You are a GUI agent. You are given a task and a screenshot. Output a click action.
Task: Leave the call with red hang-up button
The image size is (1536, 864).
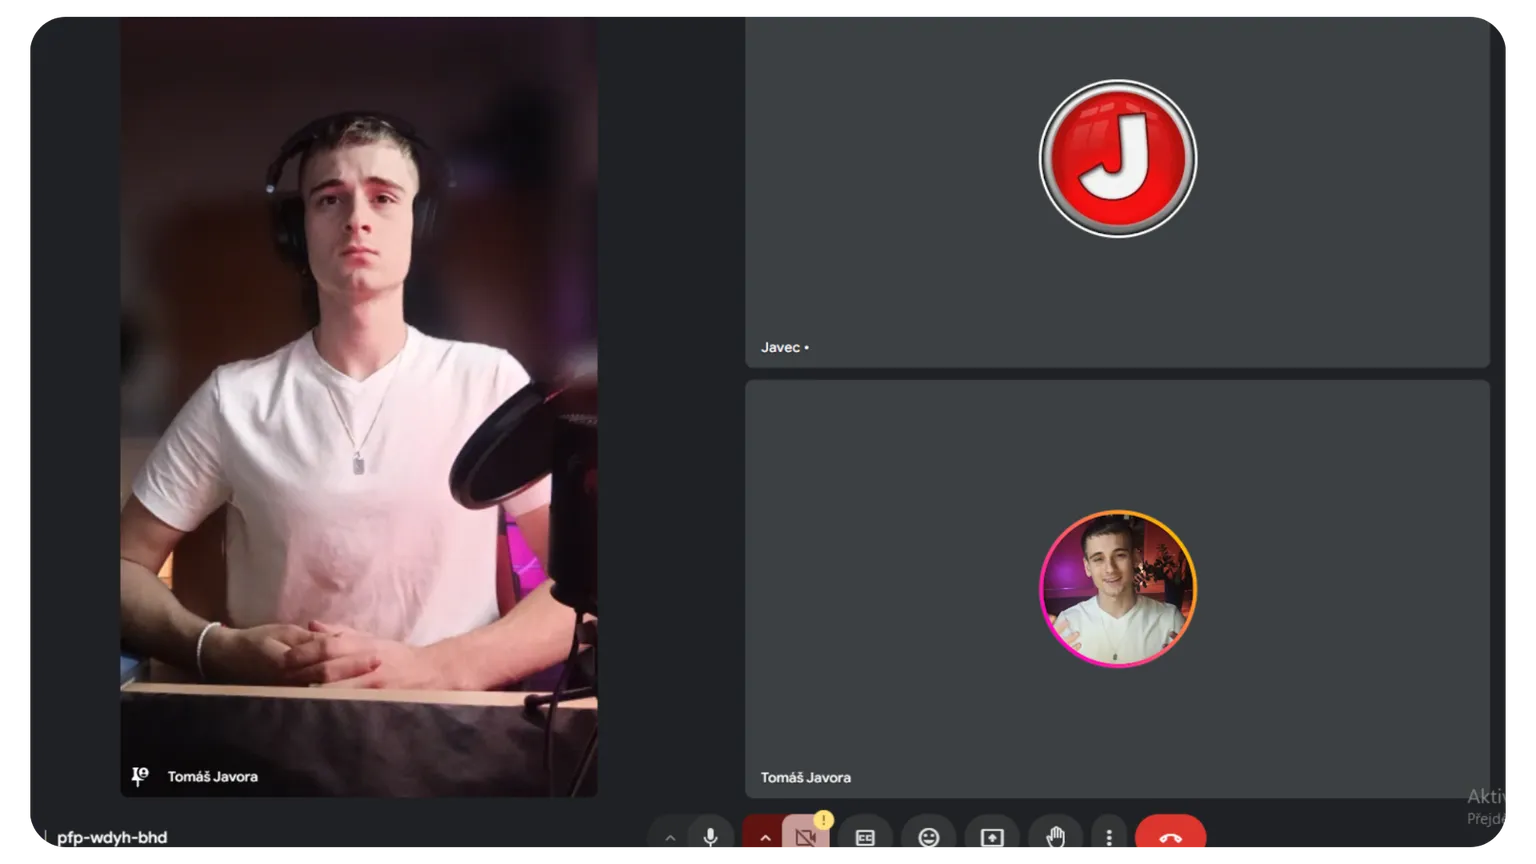pos(1170,838)
